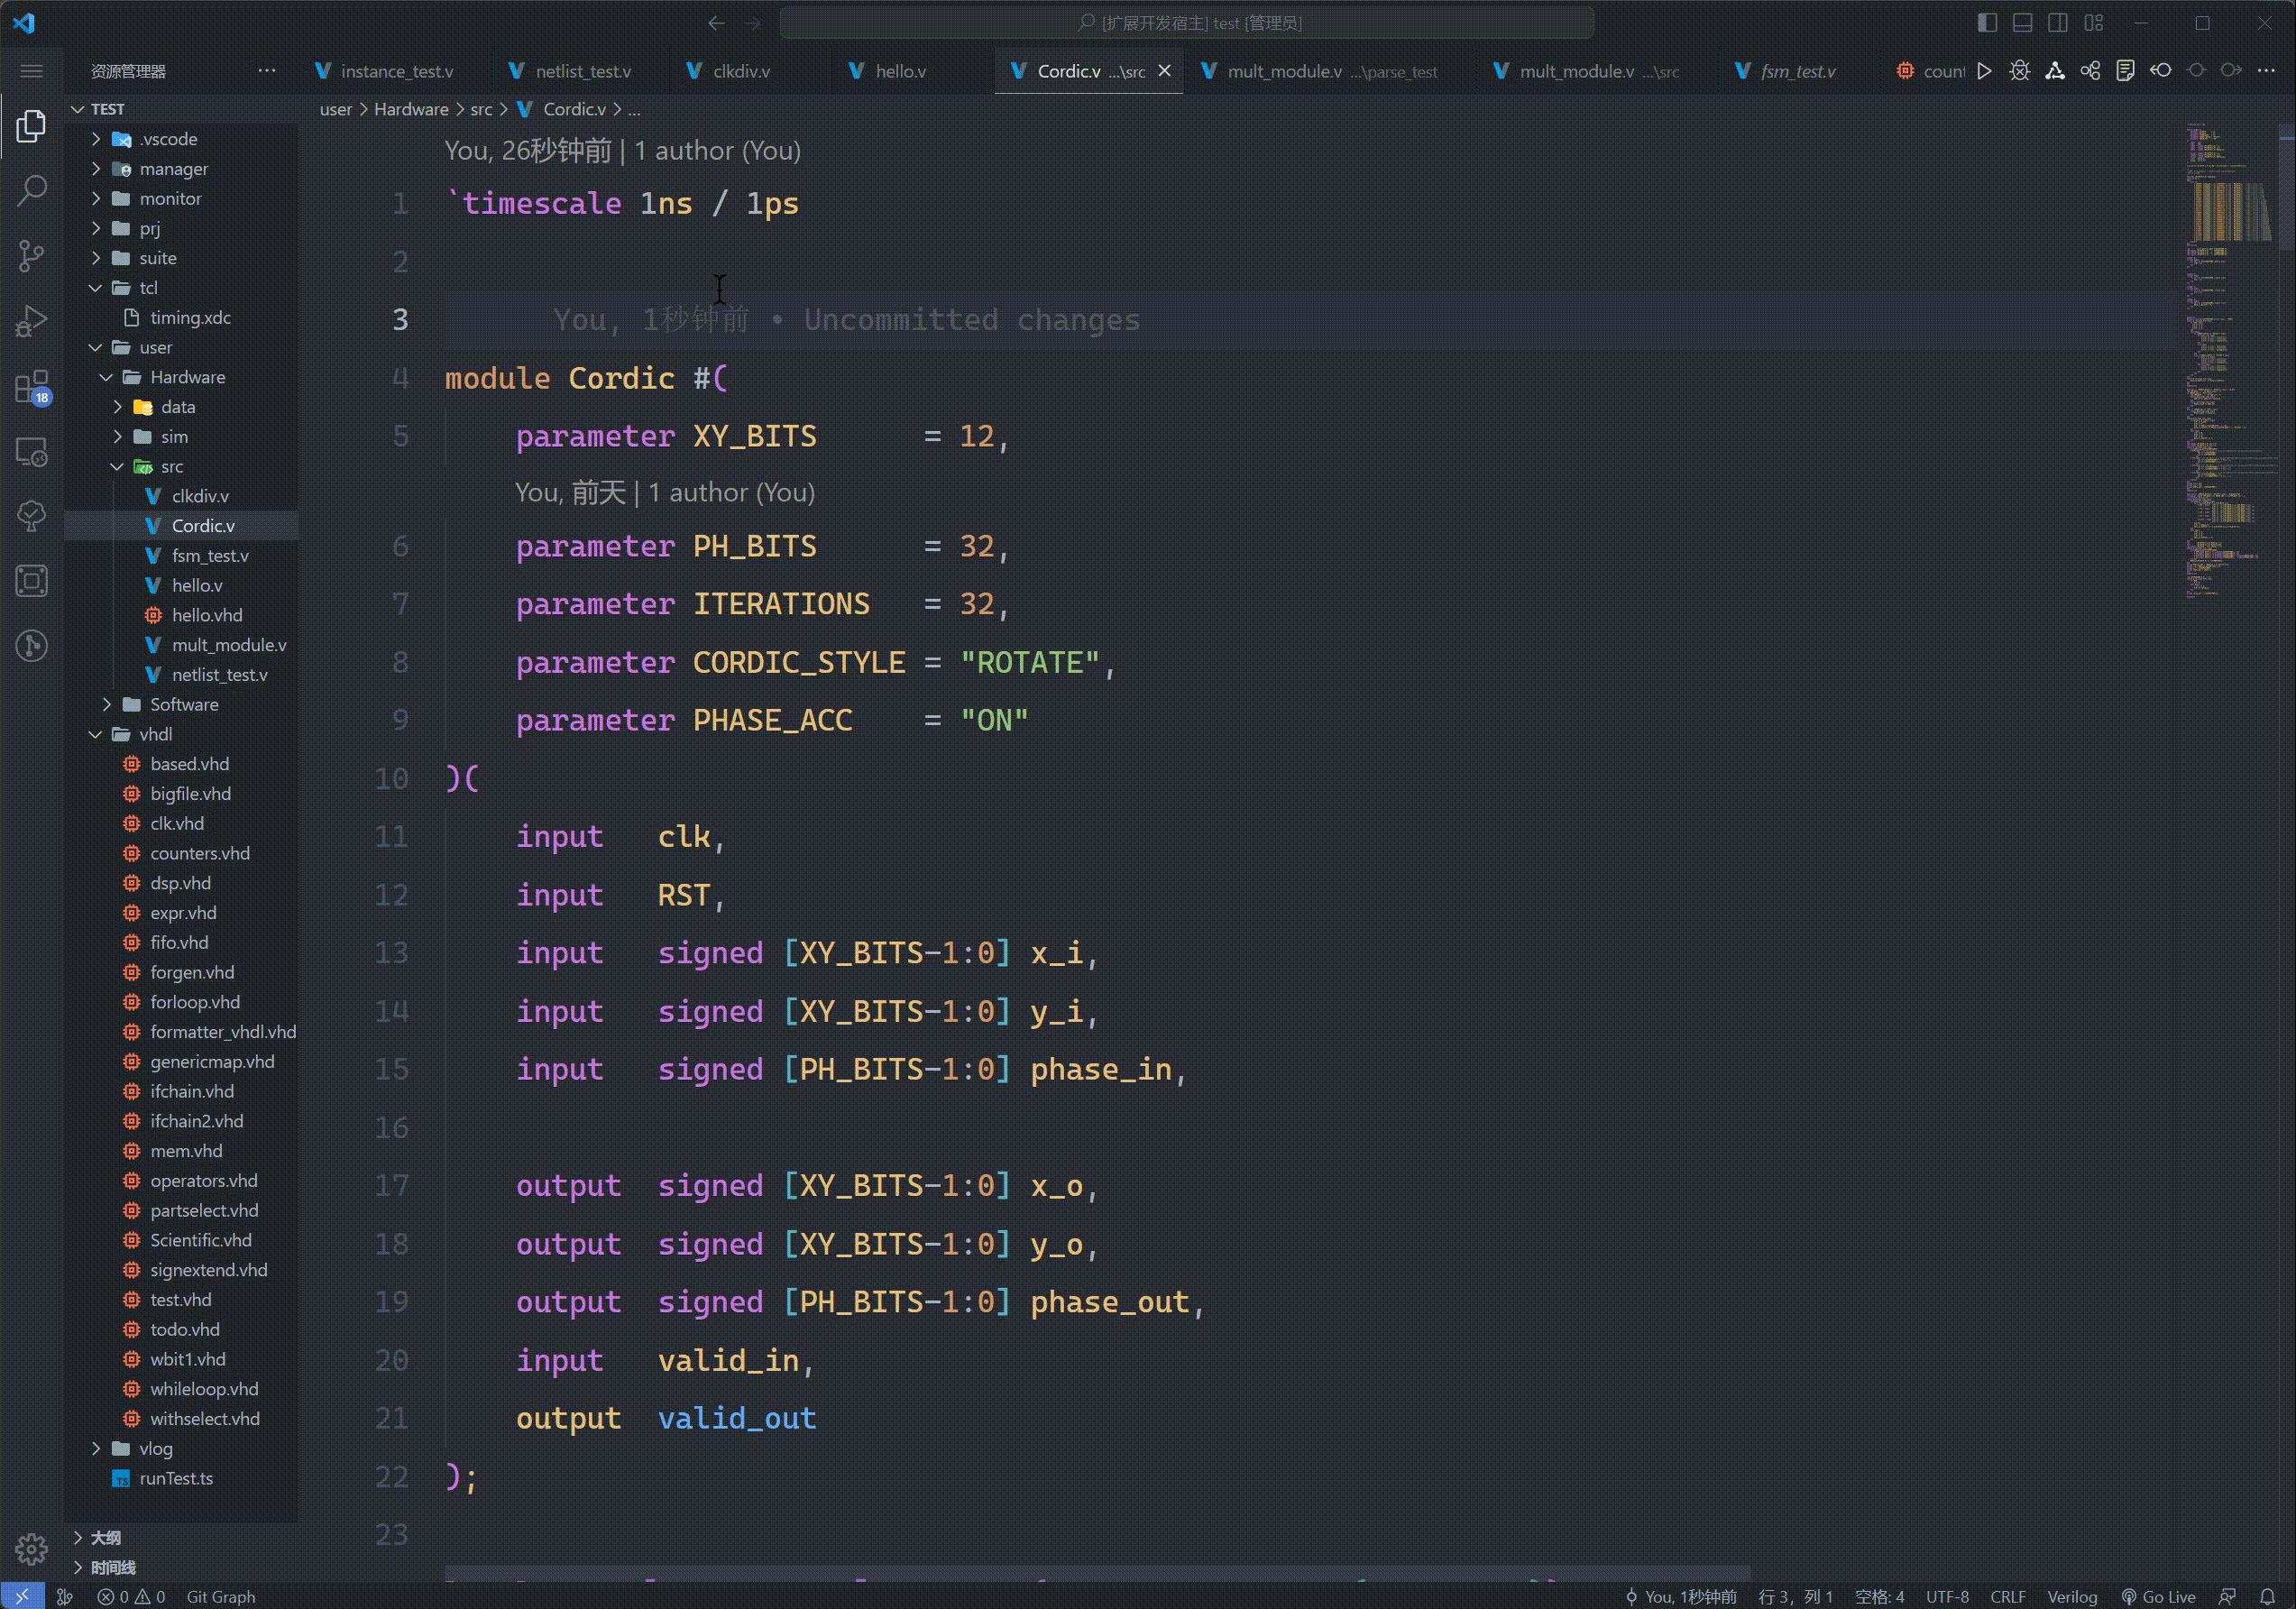Click the connected-circles icon in editor toolbar
Image resolution: width=2296 pixels, height=1609 pixels.
click(x=2090, y=71)
